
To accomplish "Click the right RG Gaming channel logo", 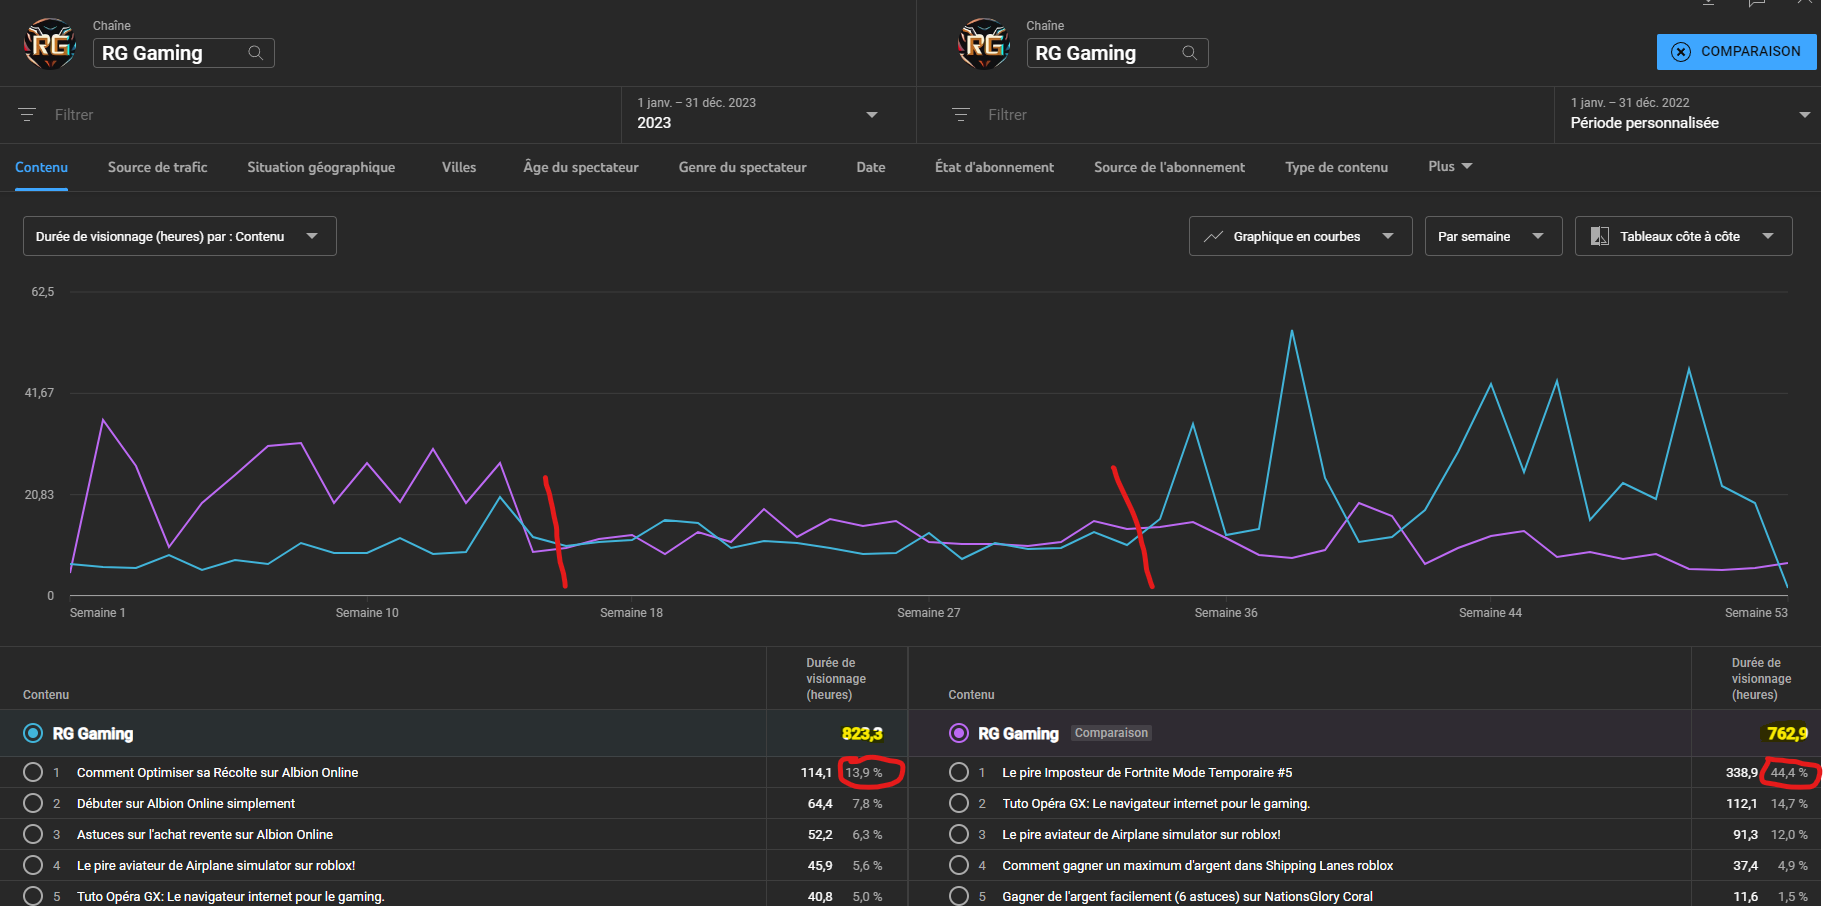I will point(984,44).
